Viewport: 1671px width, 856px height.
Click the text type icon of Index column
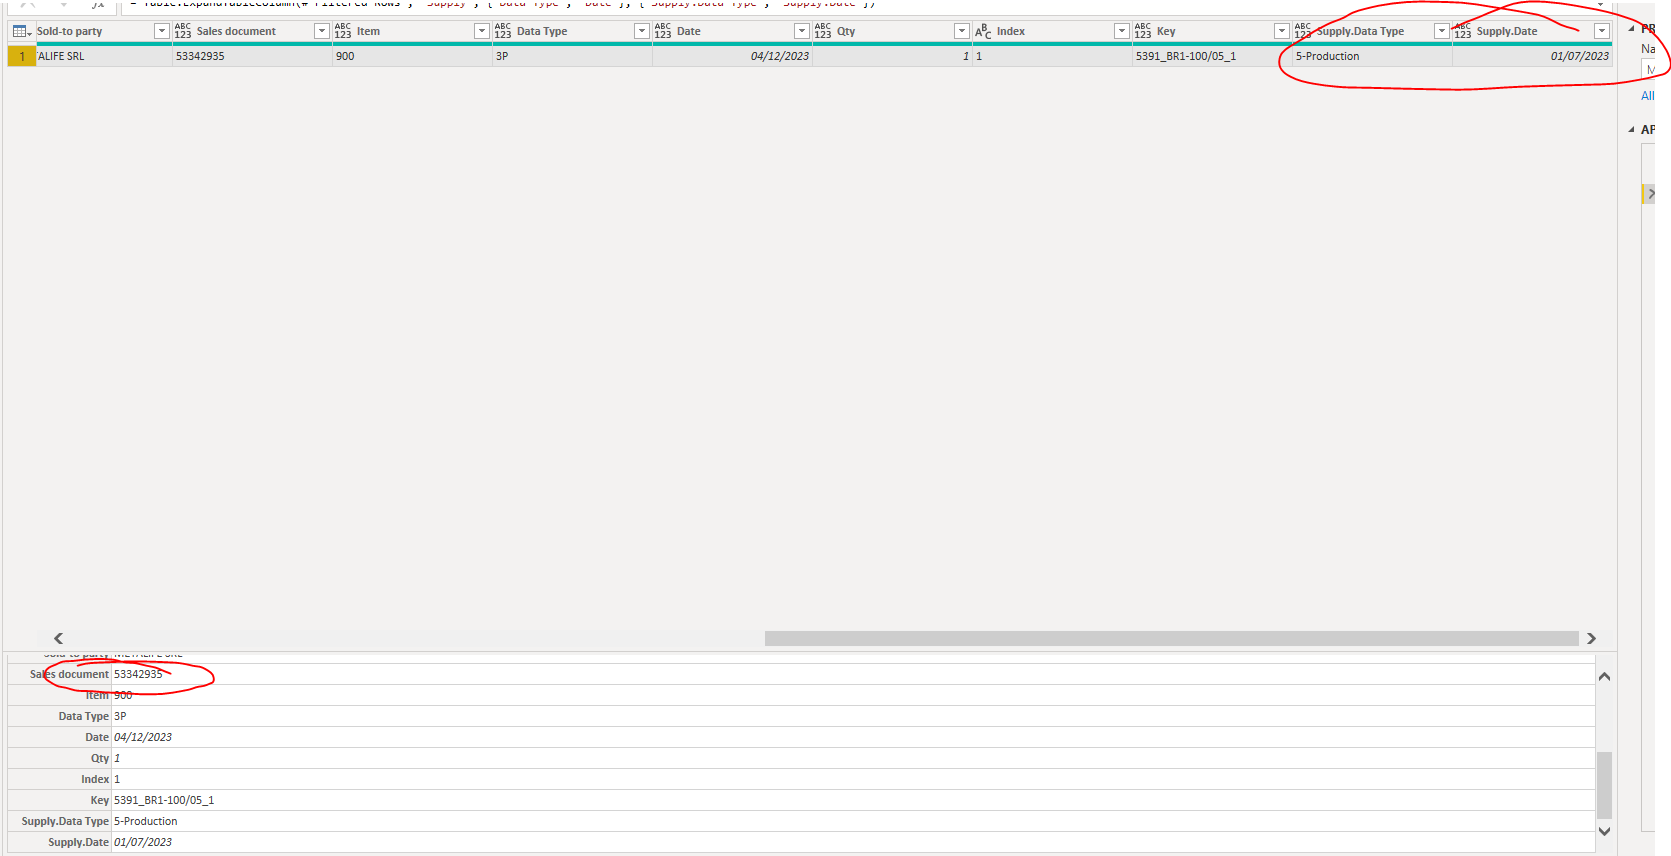coord(983,31)
